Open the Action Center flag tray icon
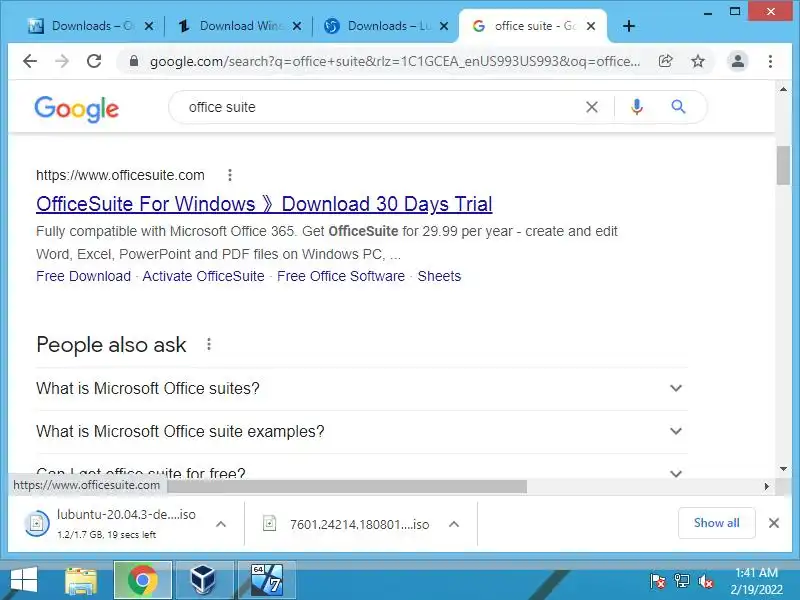 coord(657,581)
